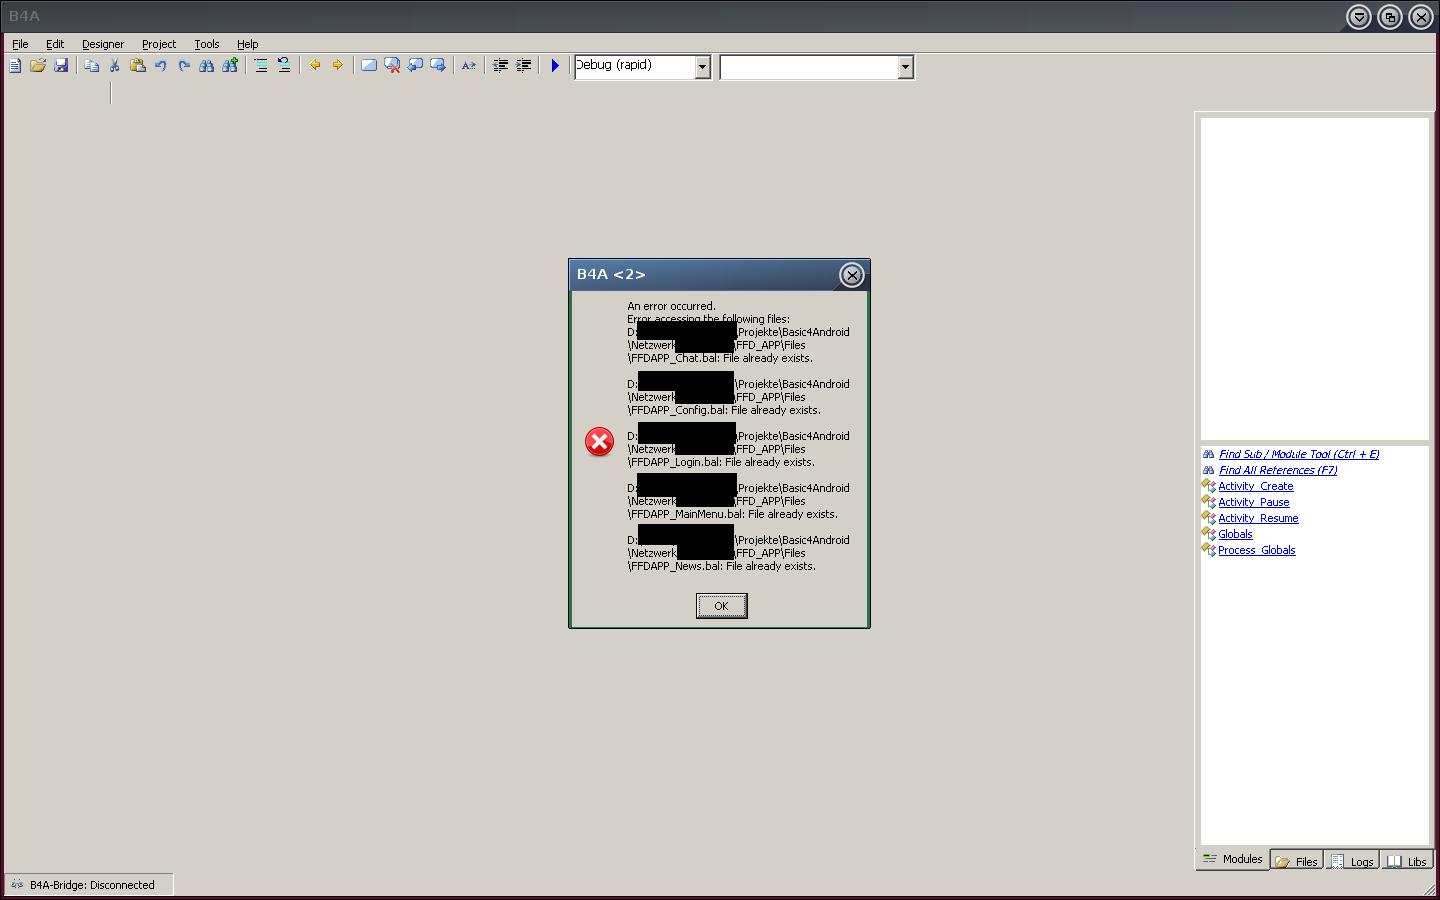This screenshot has width=1440, height=900.
Task: Click the yellow Navigate backward arrow
Action: pyautogui.click(x=315, y=65)
